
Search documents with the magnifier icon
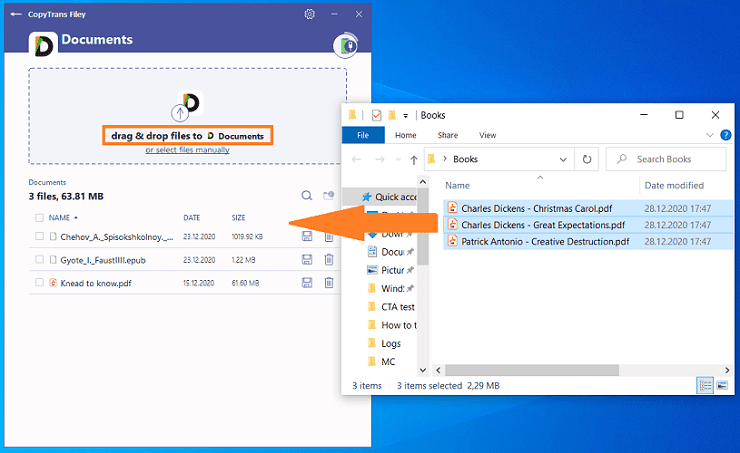[307, 195]
